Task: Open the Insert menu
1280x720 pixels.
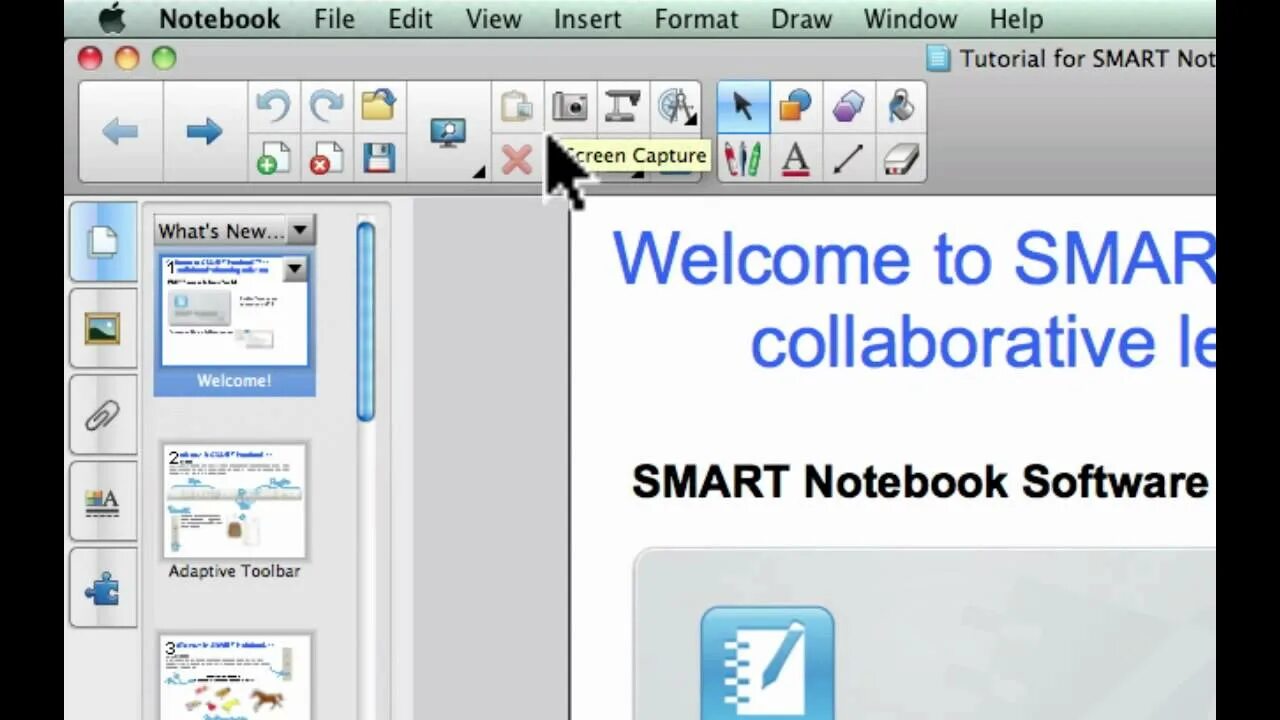Action: click(x=588, y=18)
